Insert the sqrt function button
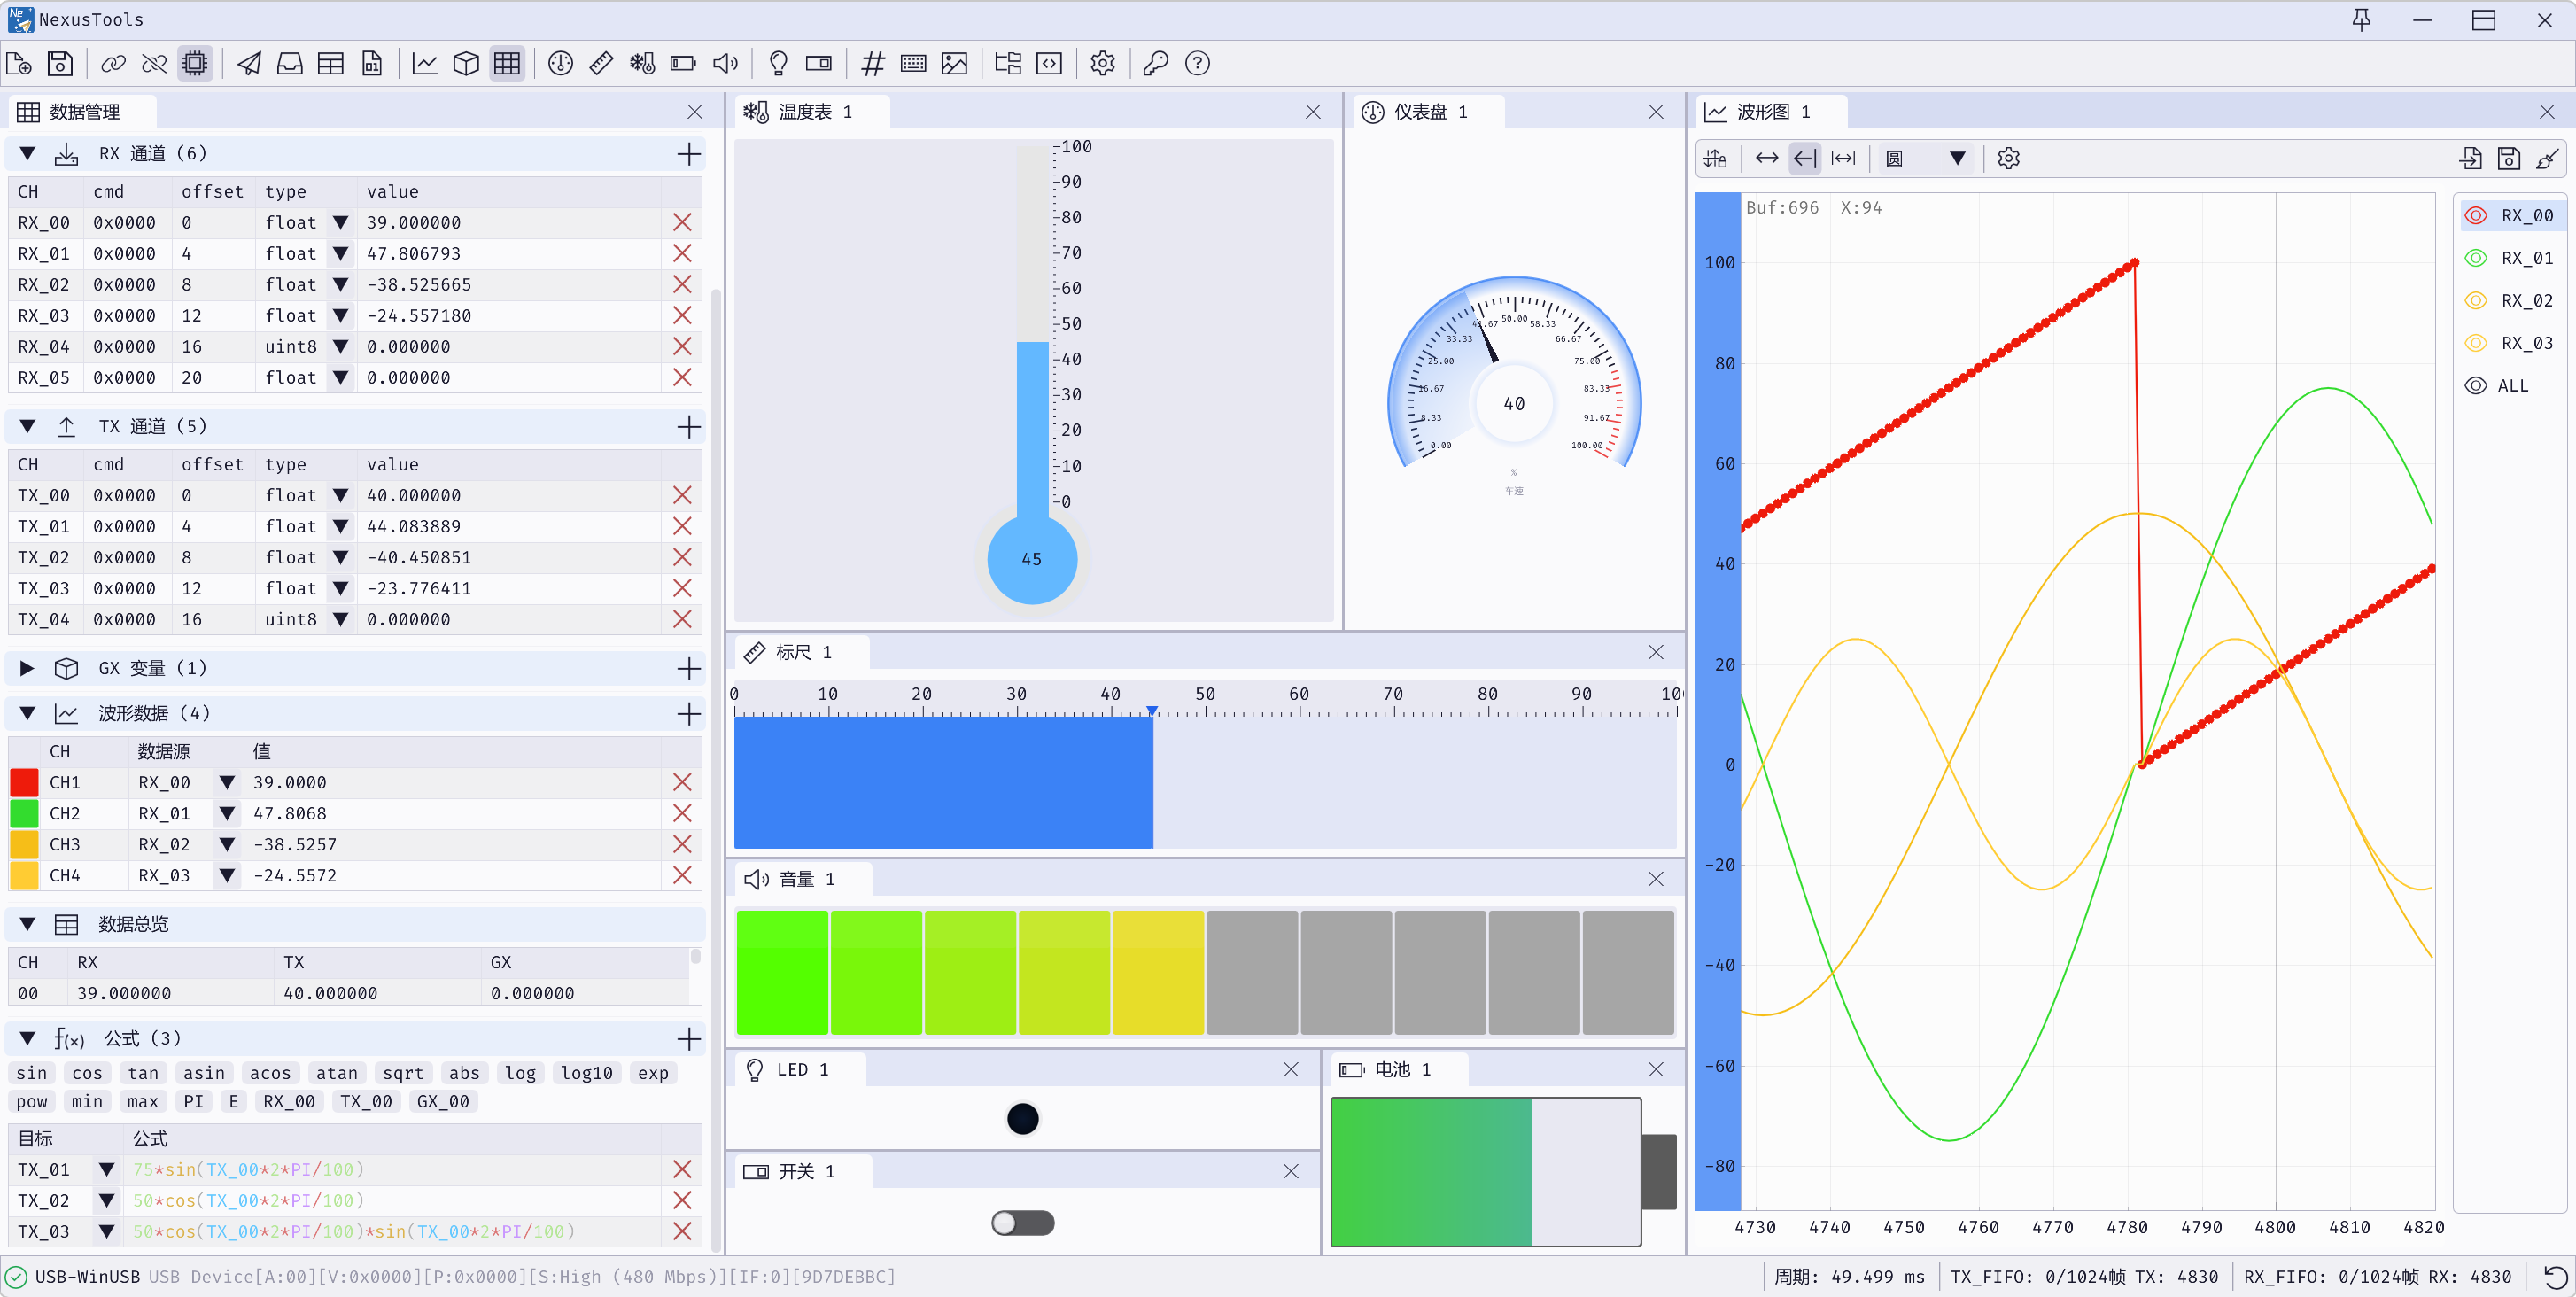Viewport: 2576px width, 1297px height. click(403, 1073)
